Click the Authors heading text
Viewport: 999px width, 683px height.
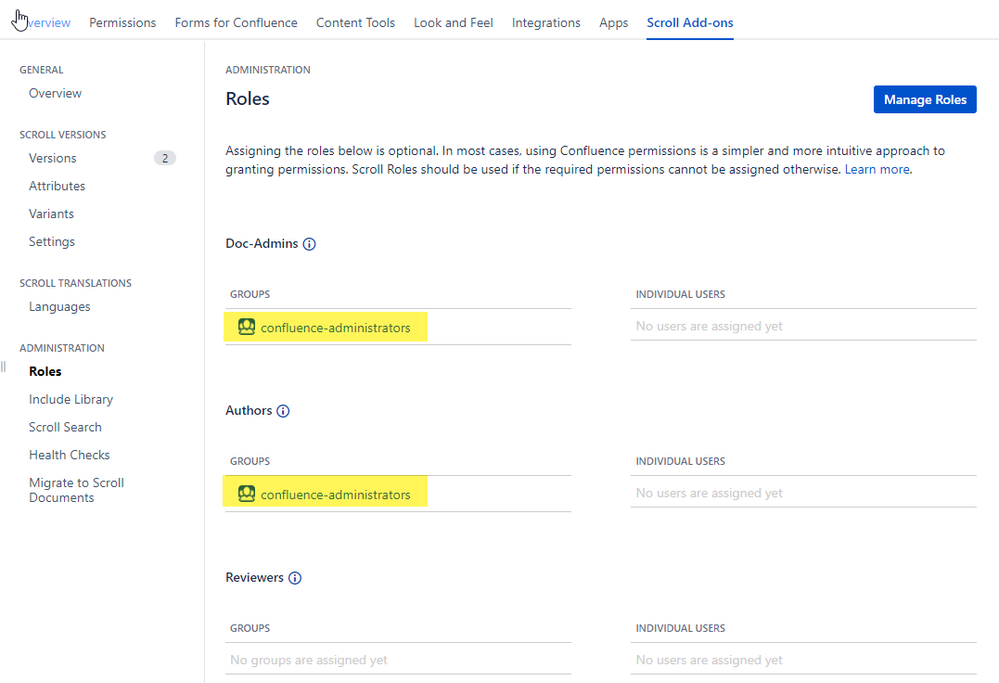pos(248,411)
